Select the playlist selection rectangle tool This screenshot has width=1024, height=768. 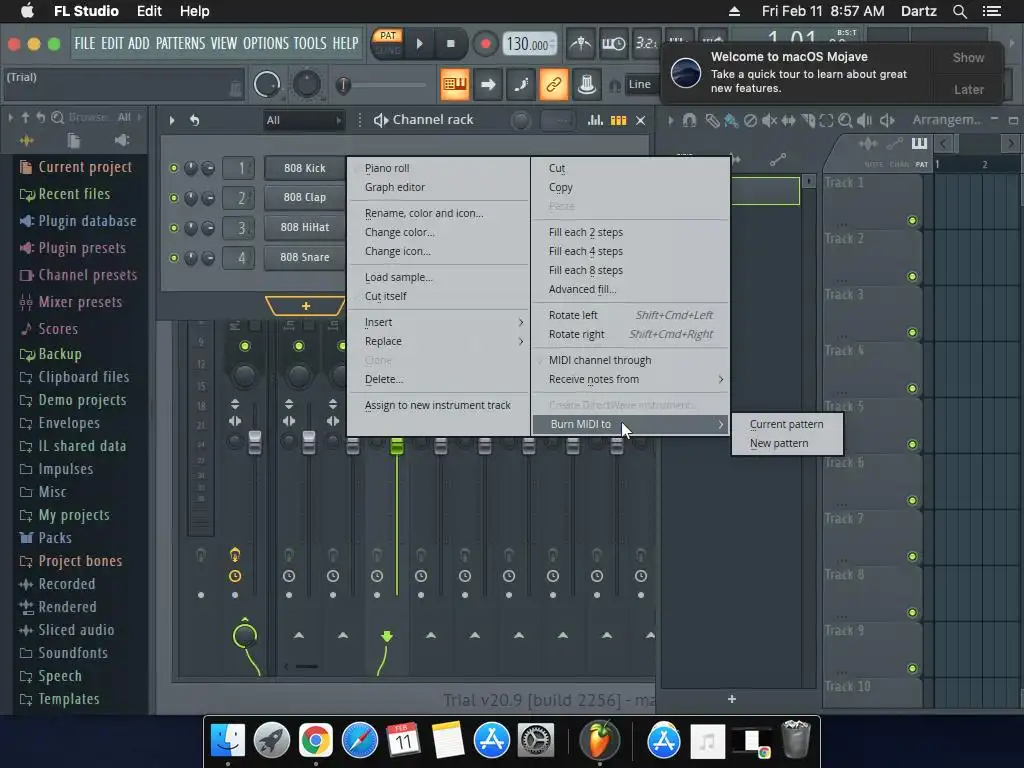[826, 120]
